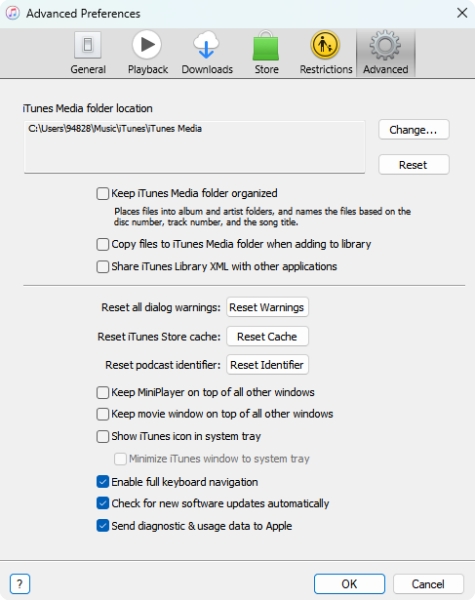Click the 'iTunes Media folder location' label

pyautogui.click(x=88, y=108)
